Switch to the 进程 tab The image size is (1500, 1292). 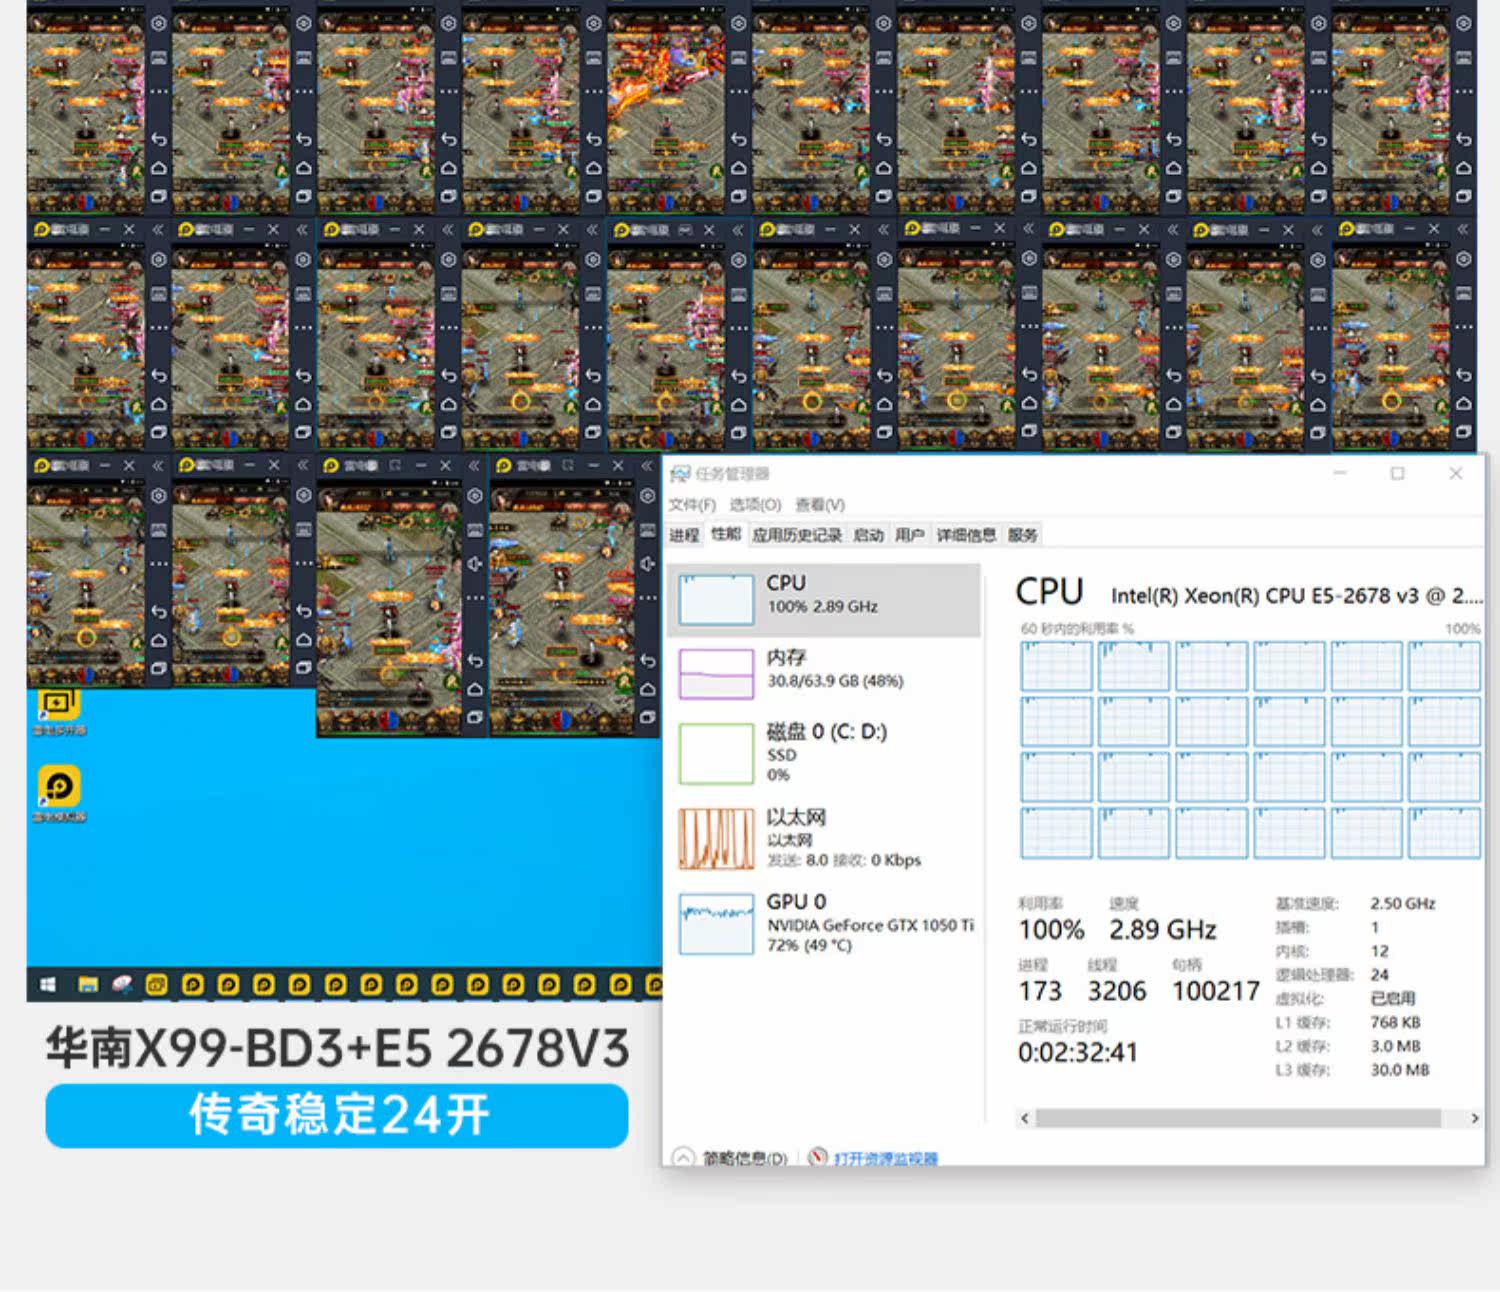(x=684, y=535)
